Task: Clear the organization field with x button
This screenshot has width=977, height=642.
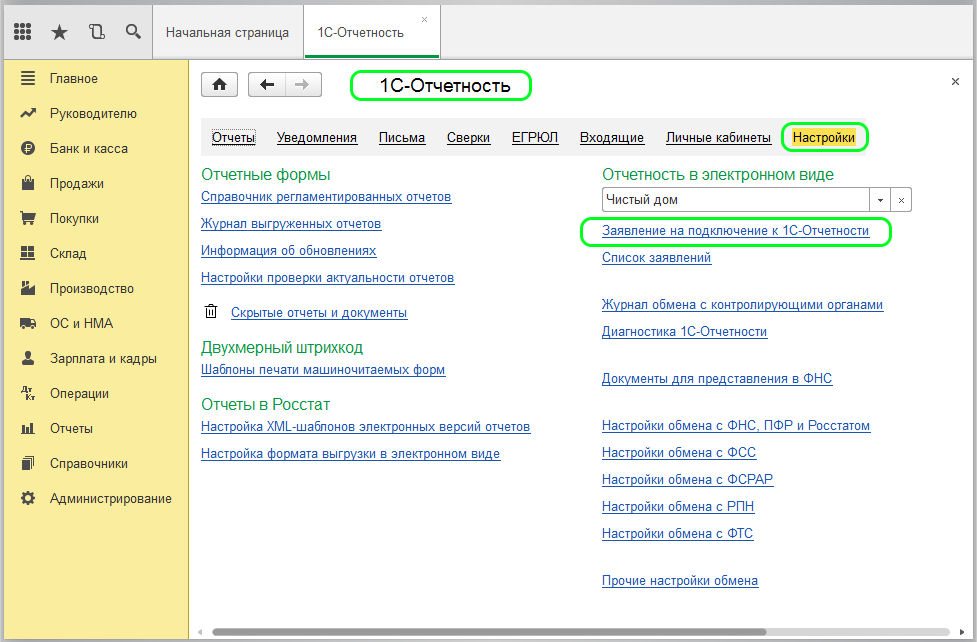Action: pyautogui.click(x=901, y=200)
